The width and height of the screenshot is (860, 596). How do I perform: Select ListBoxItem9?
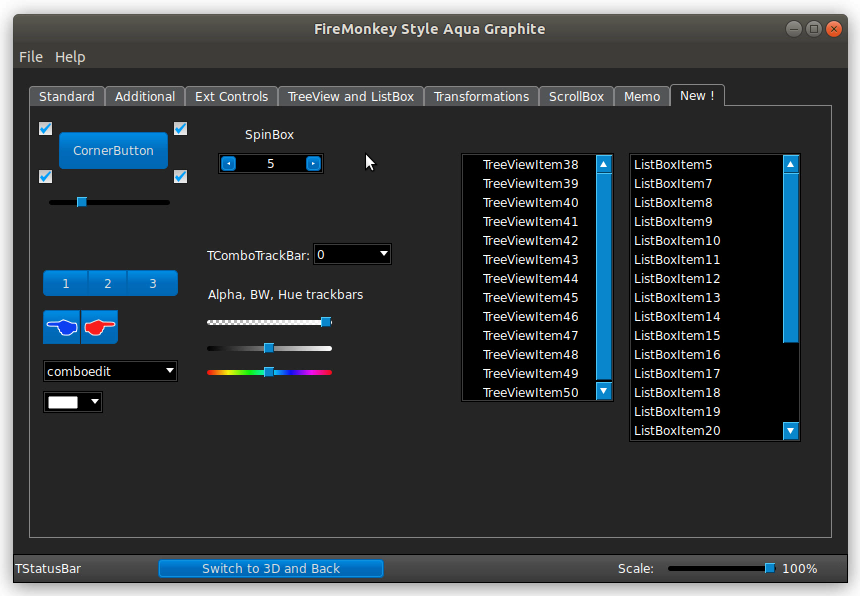point(673,222)
